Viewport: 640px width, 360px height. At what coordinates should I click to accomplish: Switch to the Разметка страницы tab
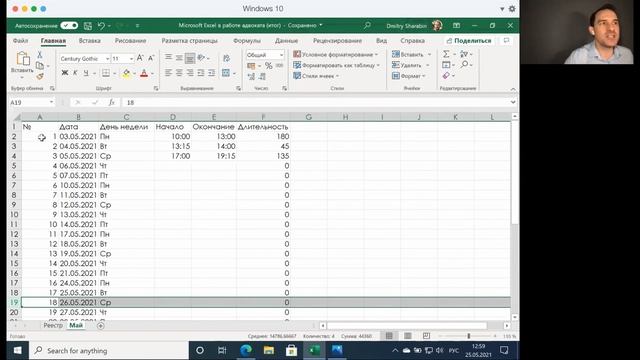click(x=189, y=41)
